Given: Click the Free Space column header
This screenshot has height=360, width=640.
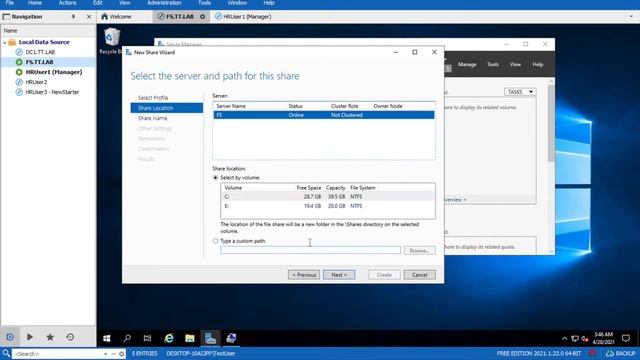Looking at the screenshot, I should tap(309, 188).
